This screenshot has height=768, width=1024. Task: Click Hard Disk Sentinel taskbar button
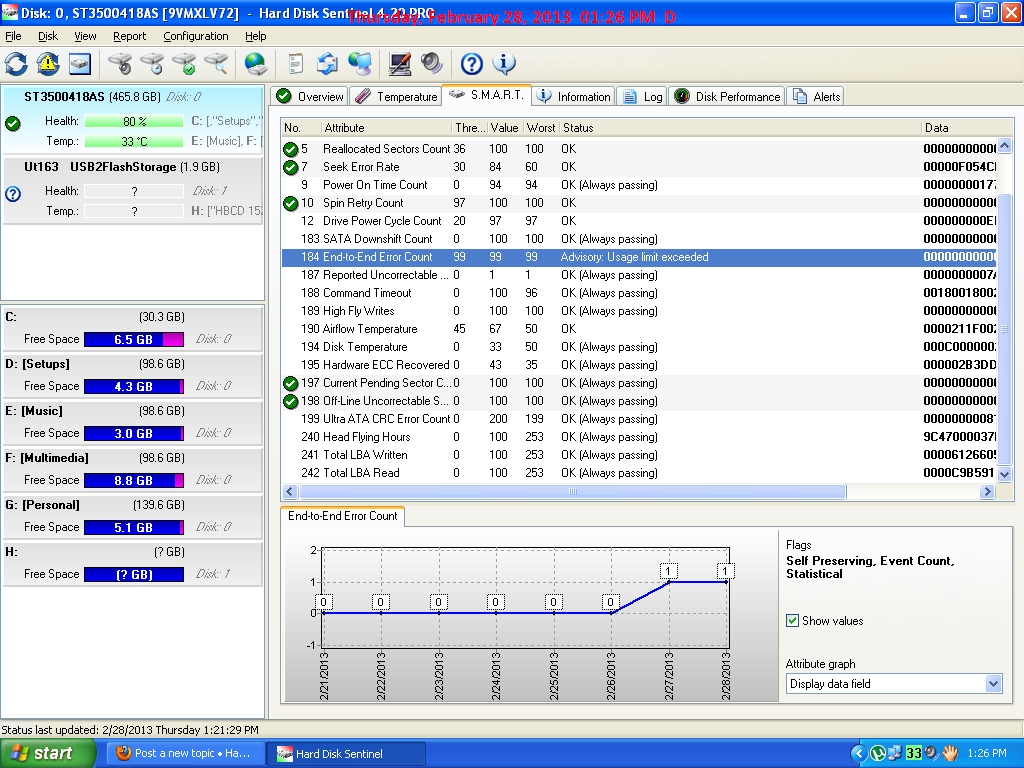[346, 754]
